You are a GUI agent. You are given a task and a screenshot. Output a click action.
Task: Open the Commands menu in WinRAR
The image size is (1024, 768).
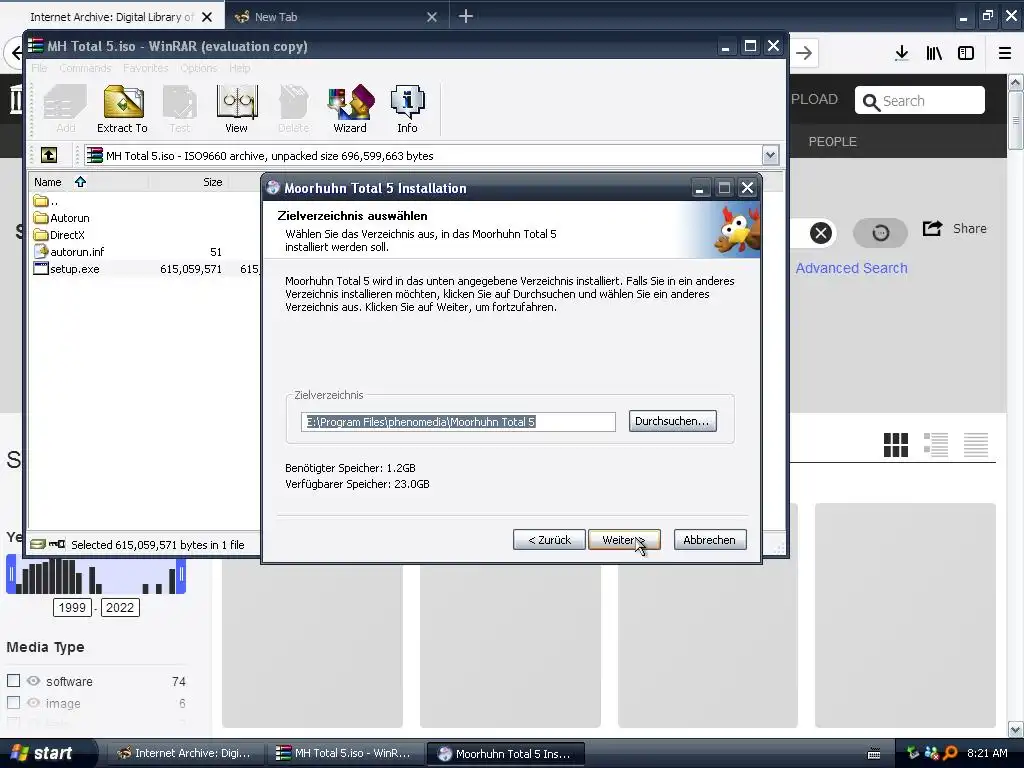point(85,68)
